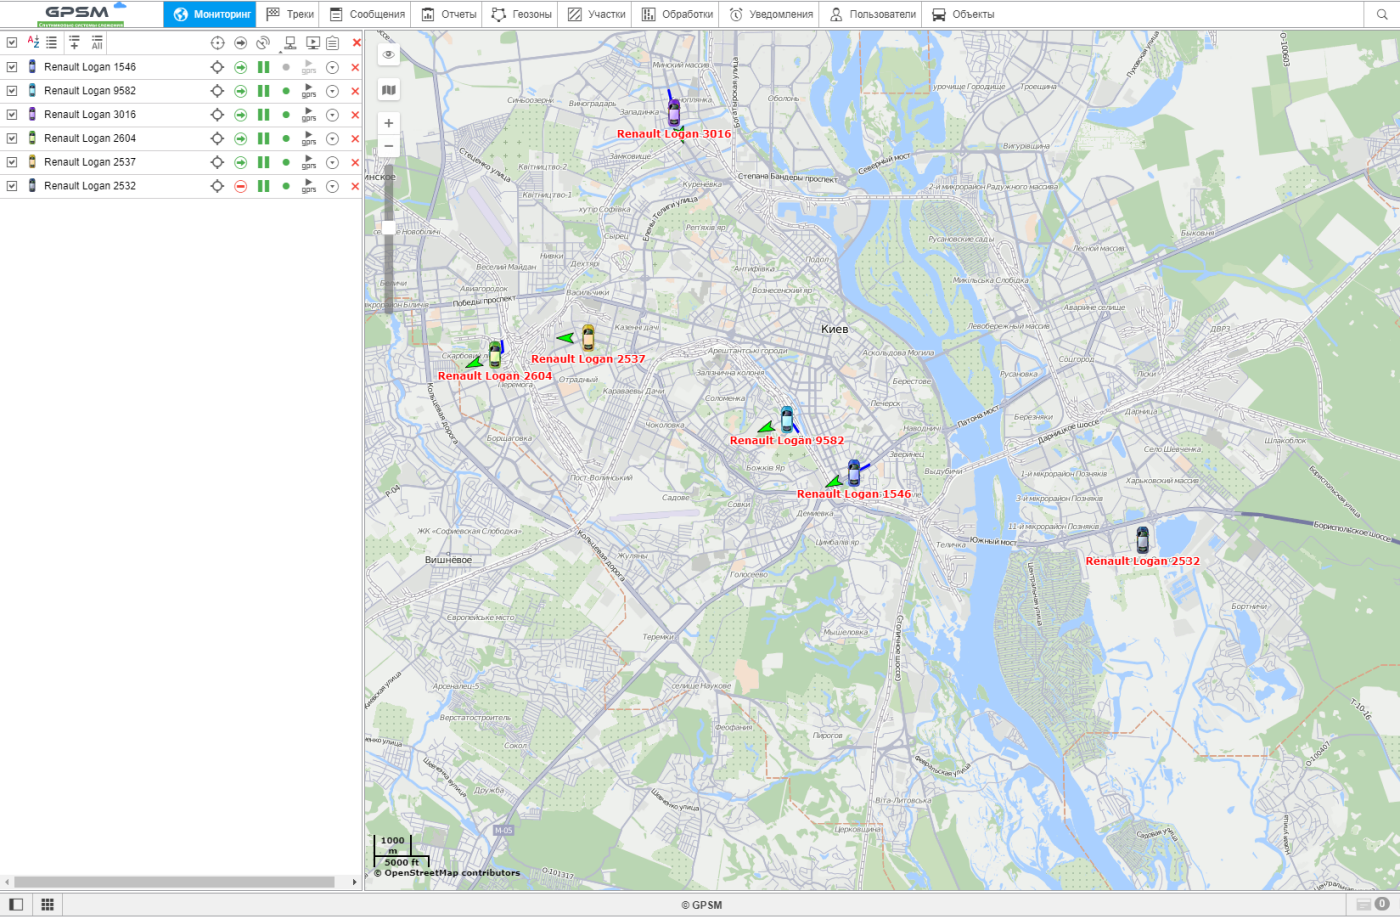Switch to the Участки tab
Screen dimensions: 1400x919
tap(596, 14)
